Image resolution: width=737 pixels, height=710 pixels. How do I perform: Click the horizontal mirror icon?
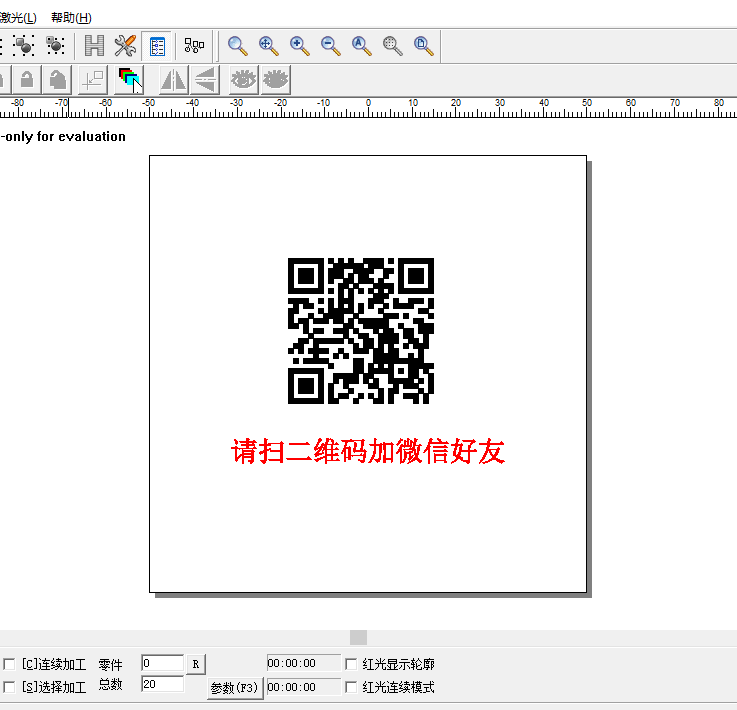tap(174, 79)
